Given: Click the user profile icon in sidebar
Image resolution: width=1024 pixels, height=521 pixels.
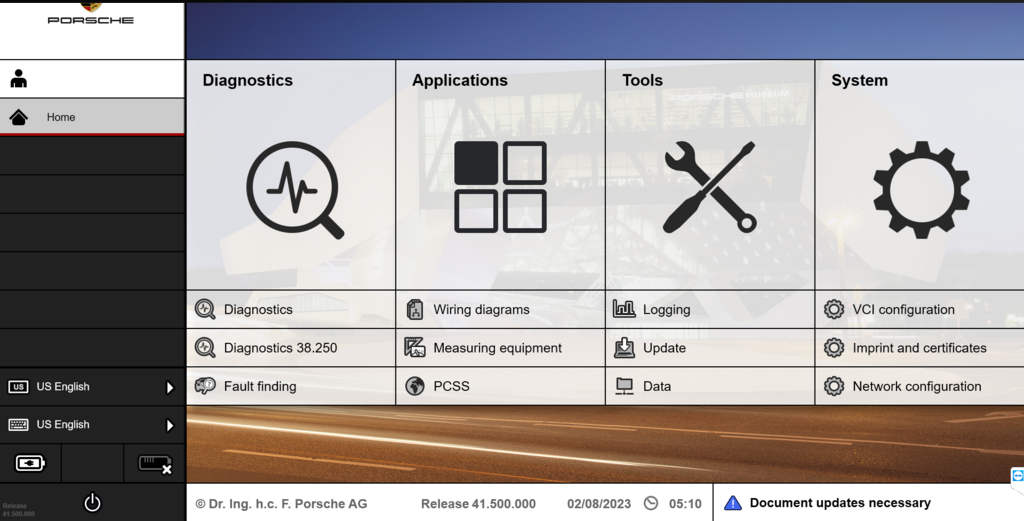Looking at the screenshot, I should pos(19,79).
